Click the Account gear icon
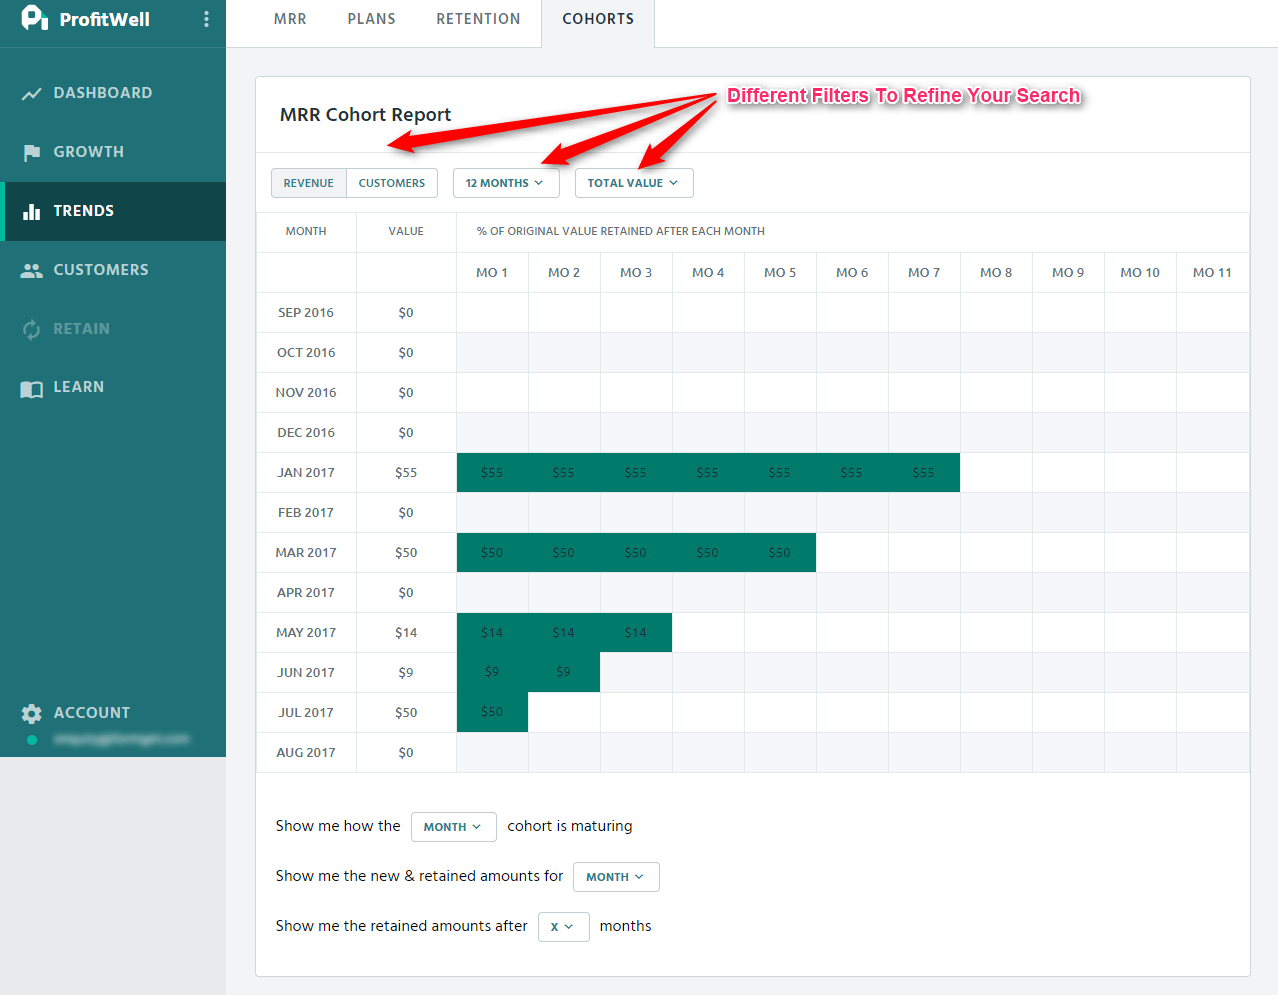Viewport: 1278px width, 995px height. (x=32, y=713)
